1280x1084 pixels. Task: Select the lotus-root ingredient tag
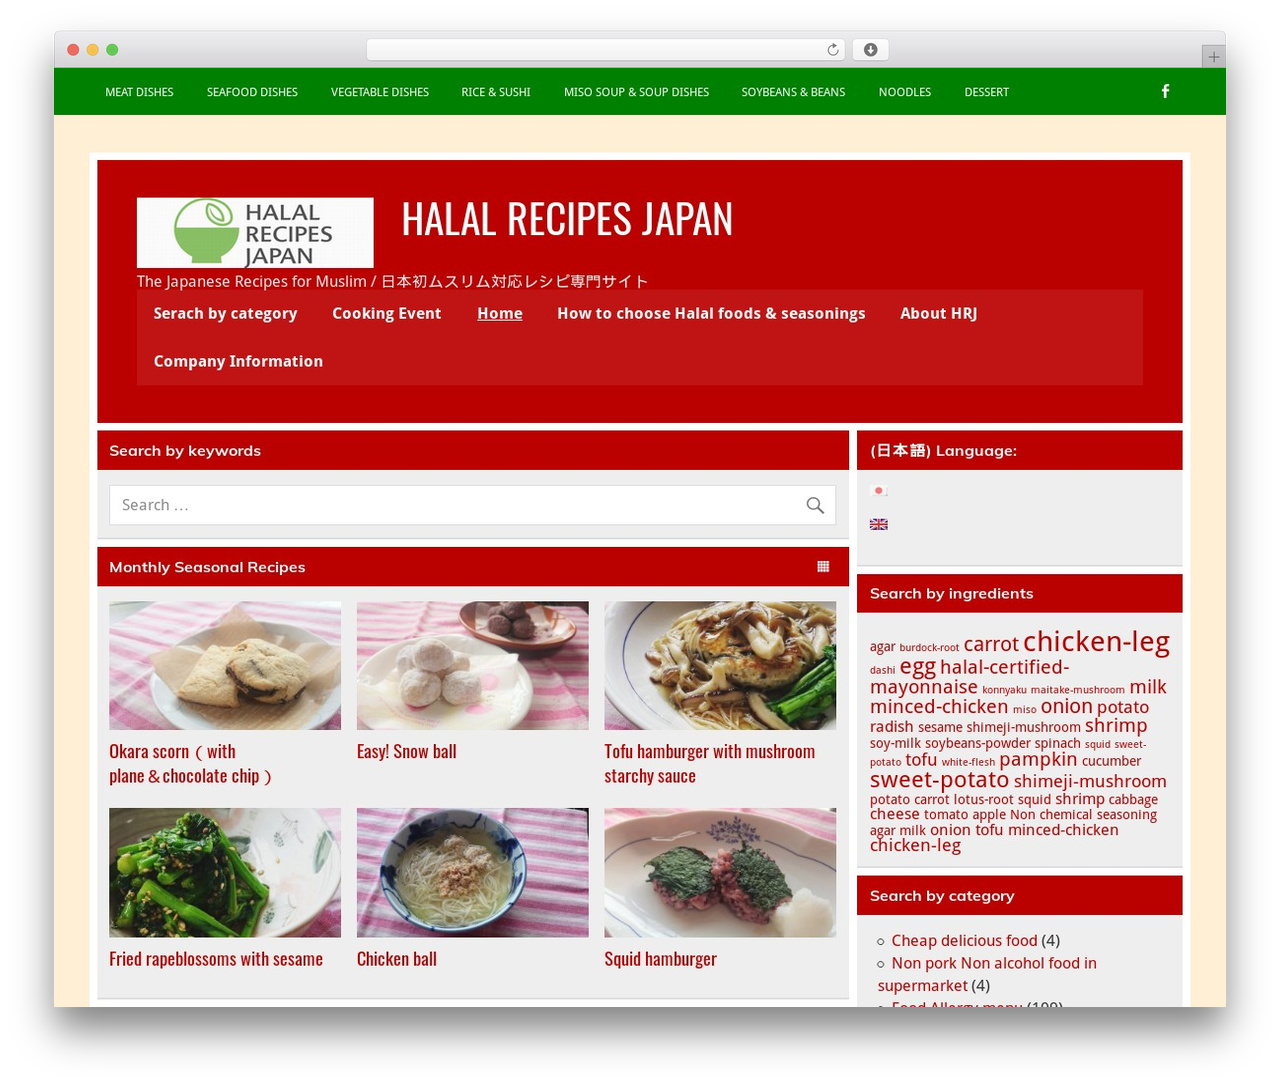point(983,800)
